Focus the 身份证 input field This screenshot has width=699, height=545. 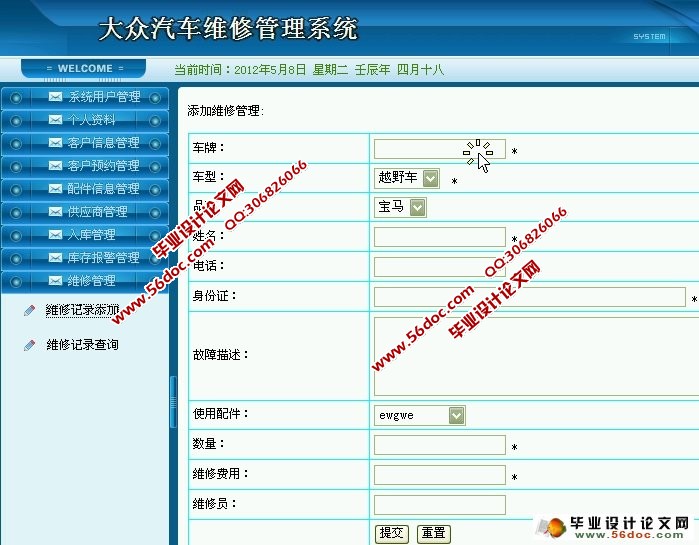click(x=530, y=297)
